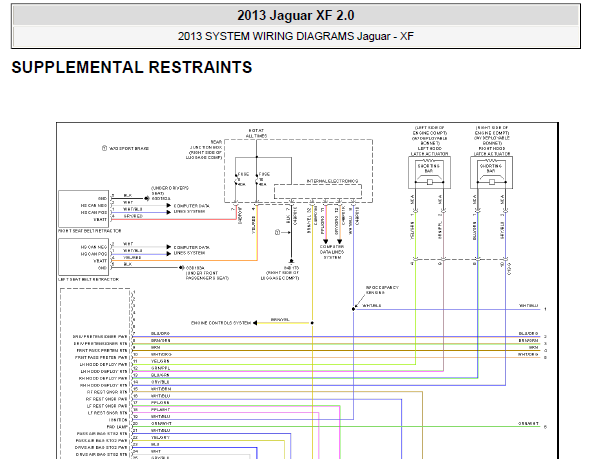This screenshot has width=605, height=459.
Task: Click ground symbol near luggage compartment label
Action: [x=291, y=262]
